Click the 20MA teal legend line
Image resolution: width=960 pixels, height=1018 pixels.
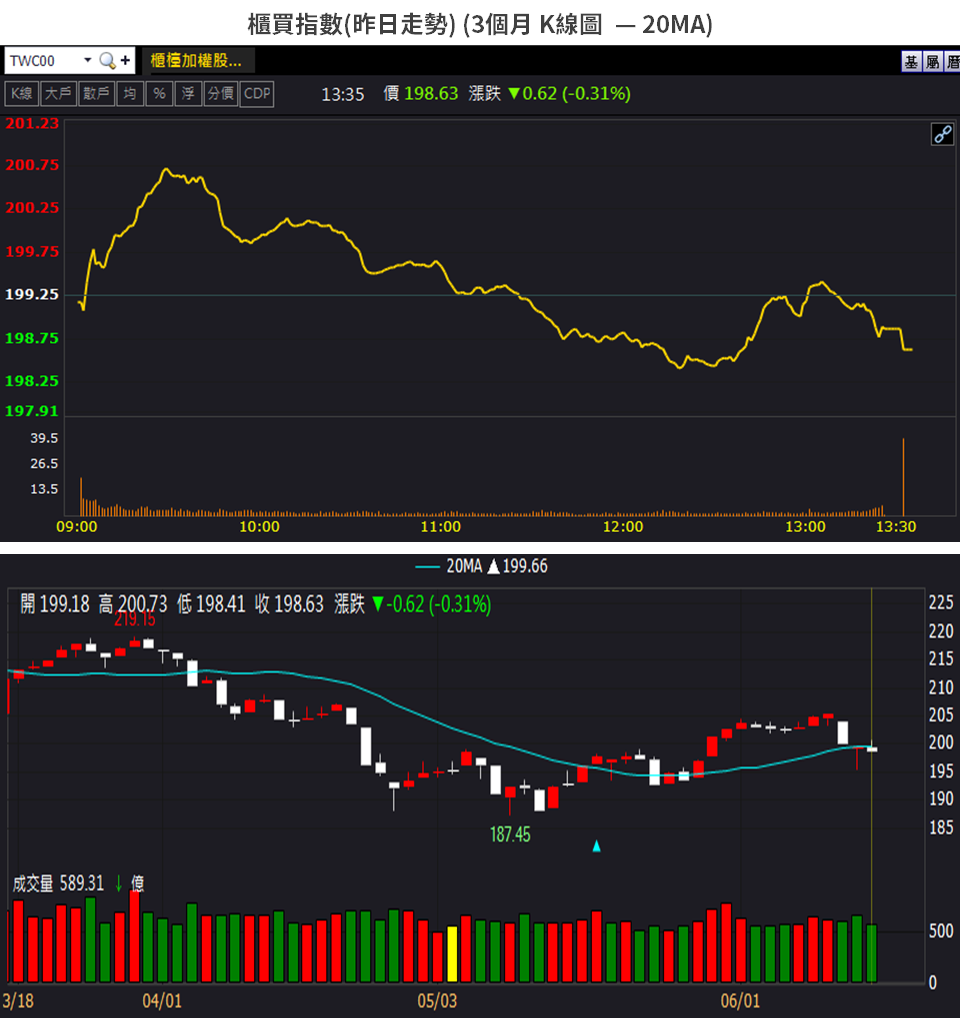tap(427, 567)
